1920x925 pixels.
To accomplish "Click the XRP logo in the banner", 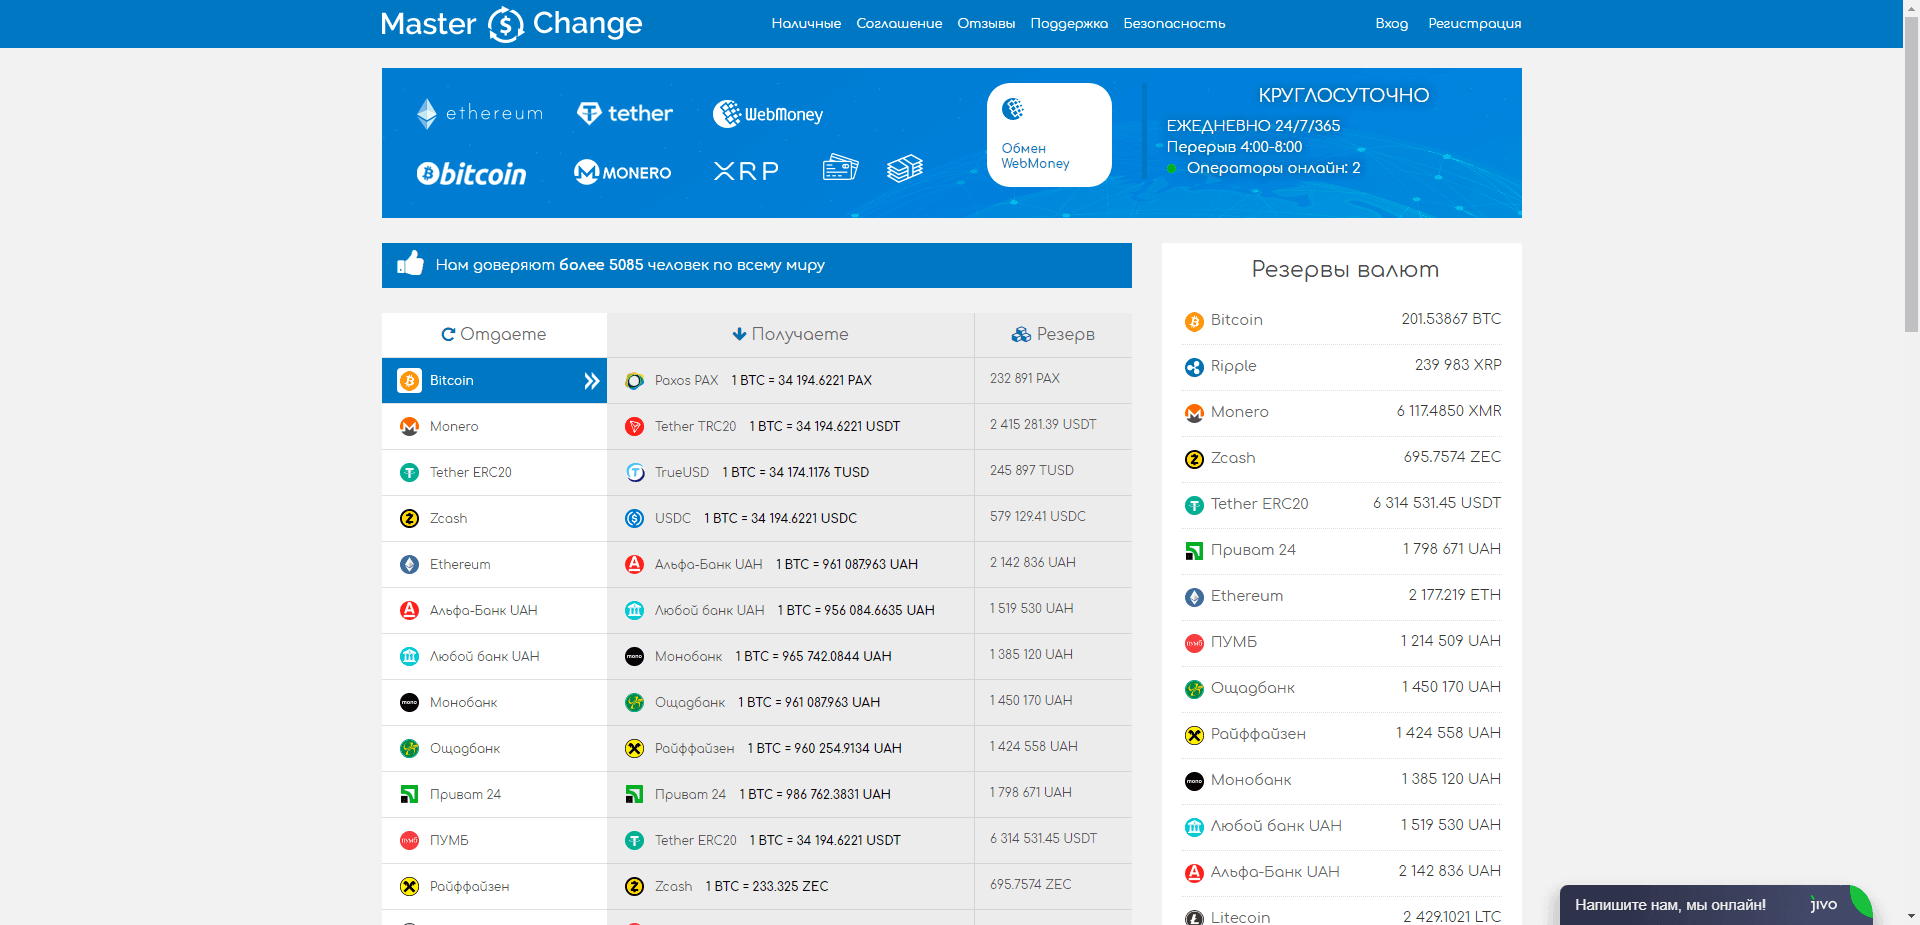I will 745,171.
